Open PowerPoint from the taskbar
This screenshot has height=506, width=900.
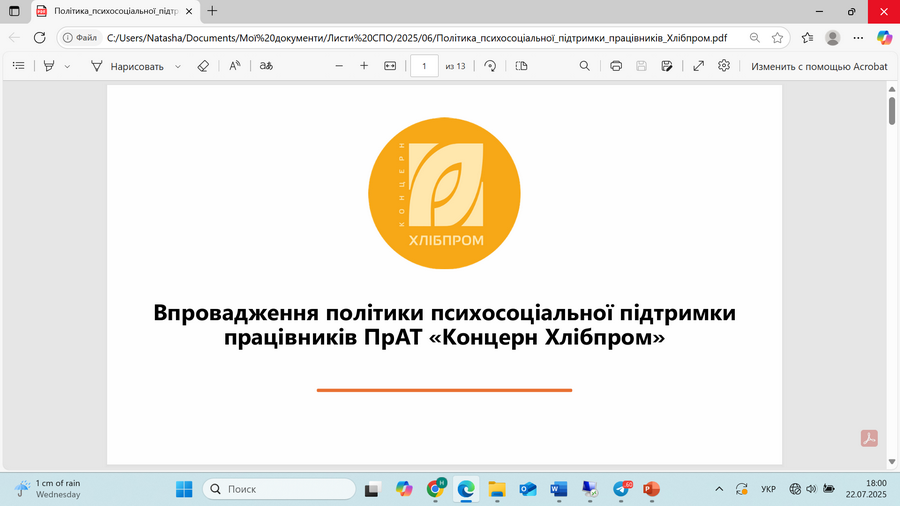[x=651, y=489]
